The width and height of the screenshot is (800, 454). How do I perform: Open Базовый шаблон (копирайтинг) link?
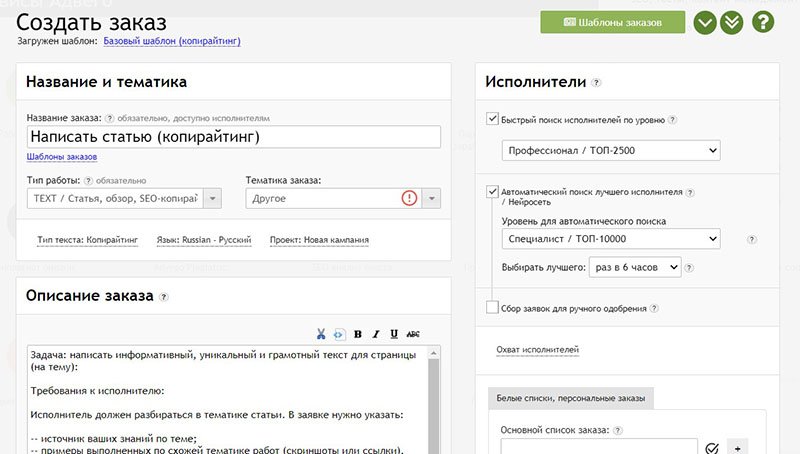[172, 41]
